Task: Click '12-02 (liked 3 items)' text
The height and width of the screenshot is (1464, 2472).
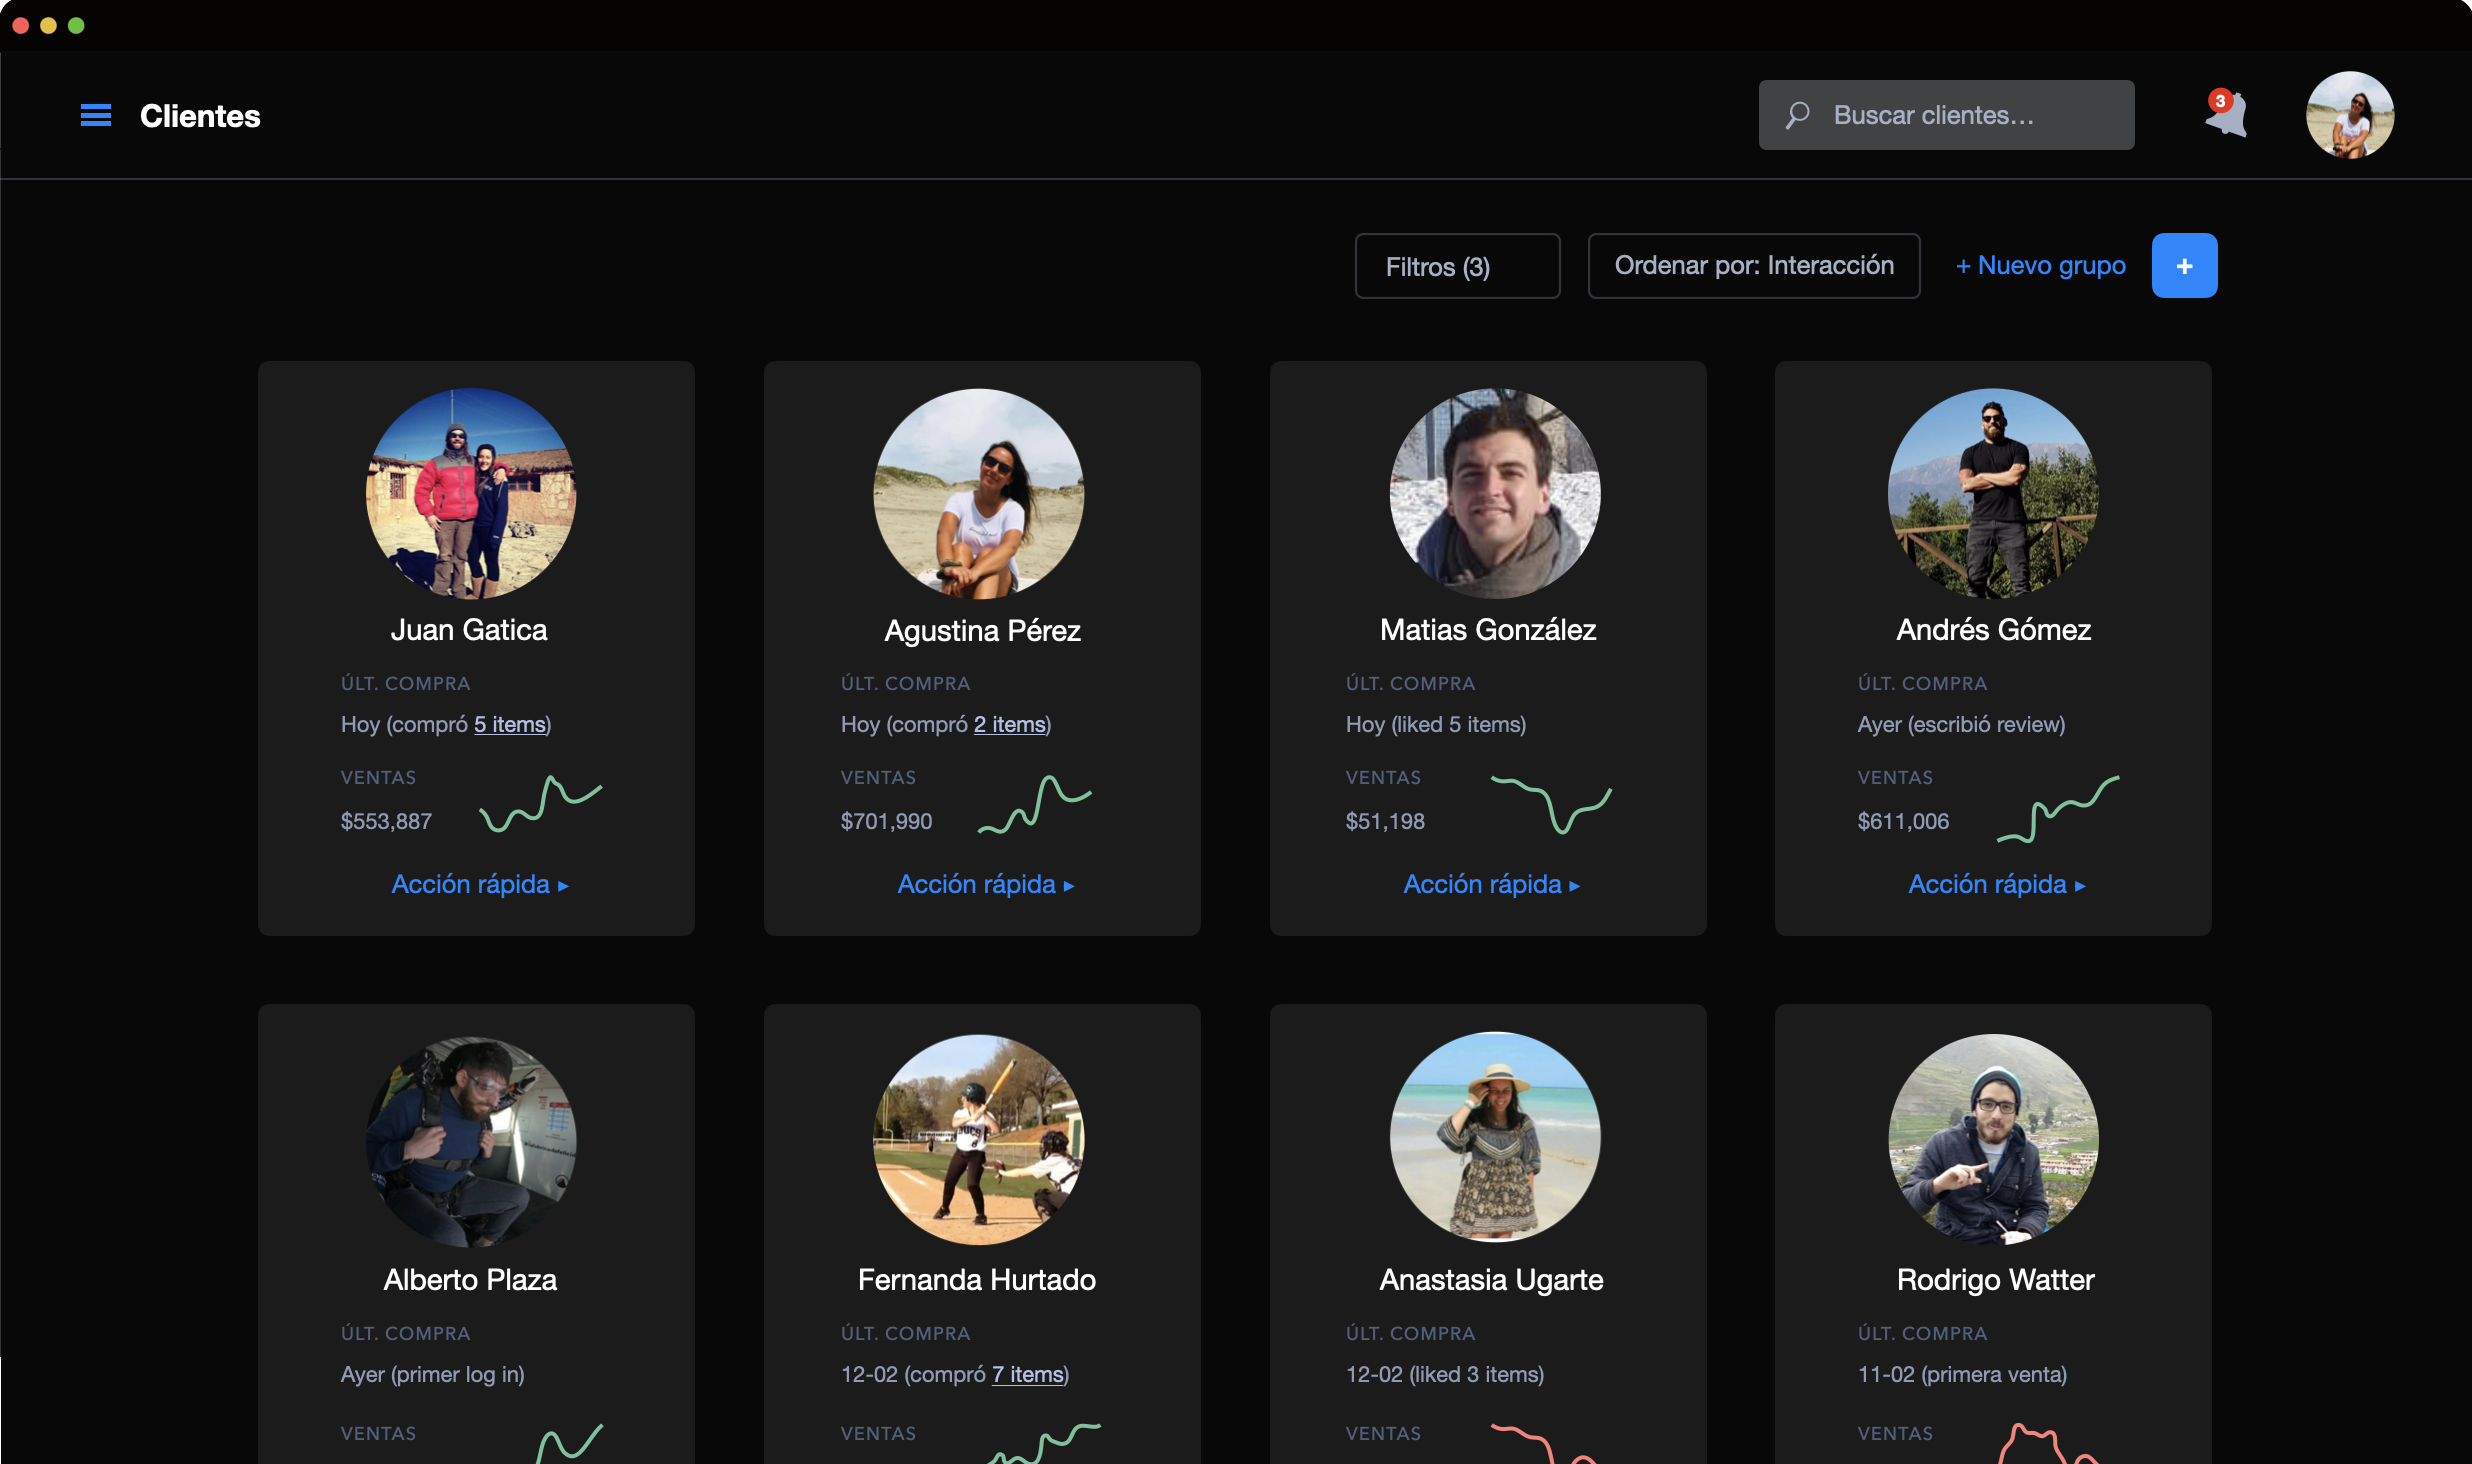Action: point(1445,1375)
